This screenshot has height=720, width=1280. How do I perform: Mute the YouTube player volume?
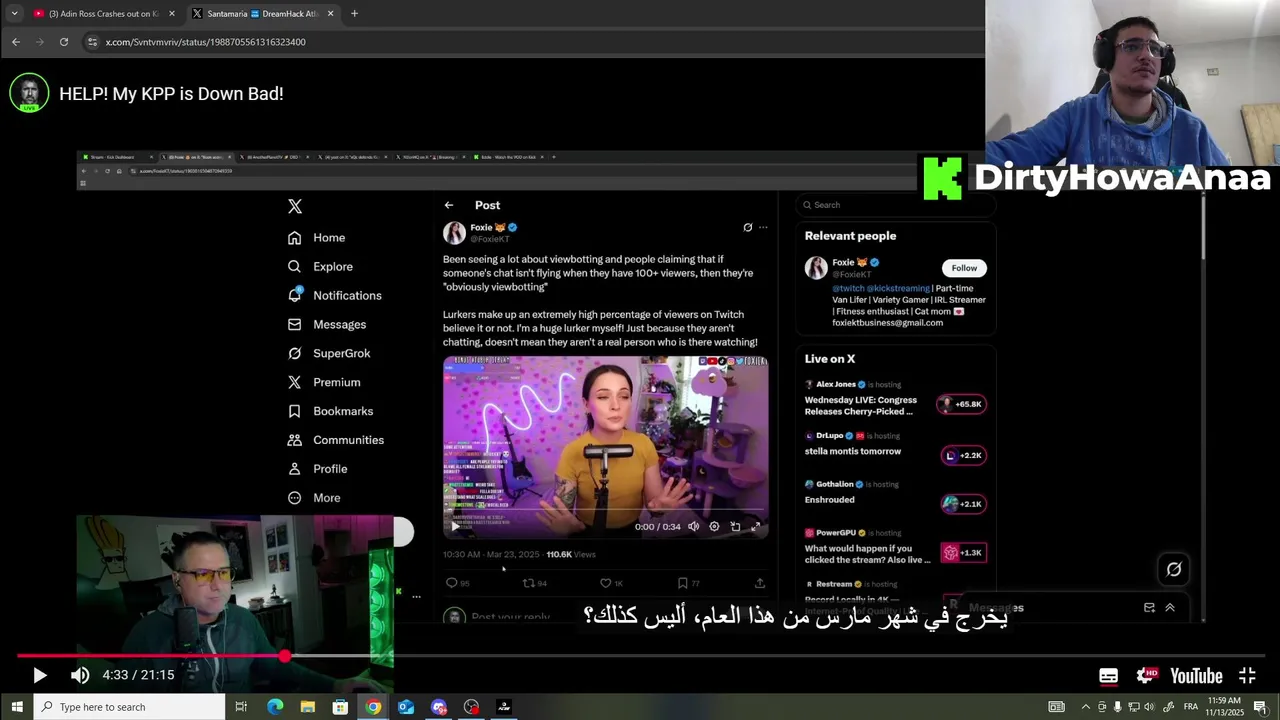click(80, 676)
